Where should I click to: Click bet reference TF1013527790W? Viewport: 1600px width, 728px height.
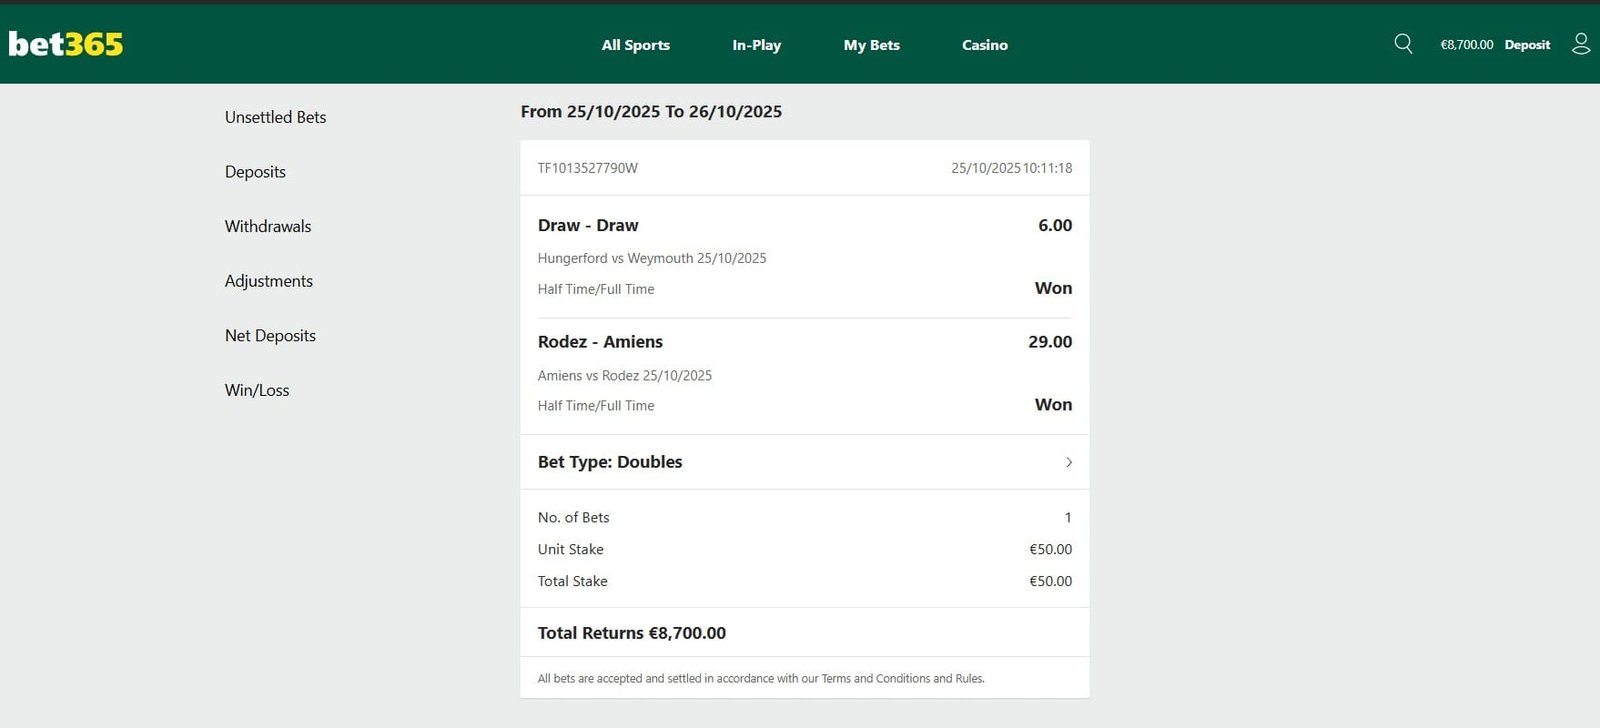[587, 168]
